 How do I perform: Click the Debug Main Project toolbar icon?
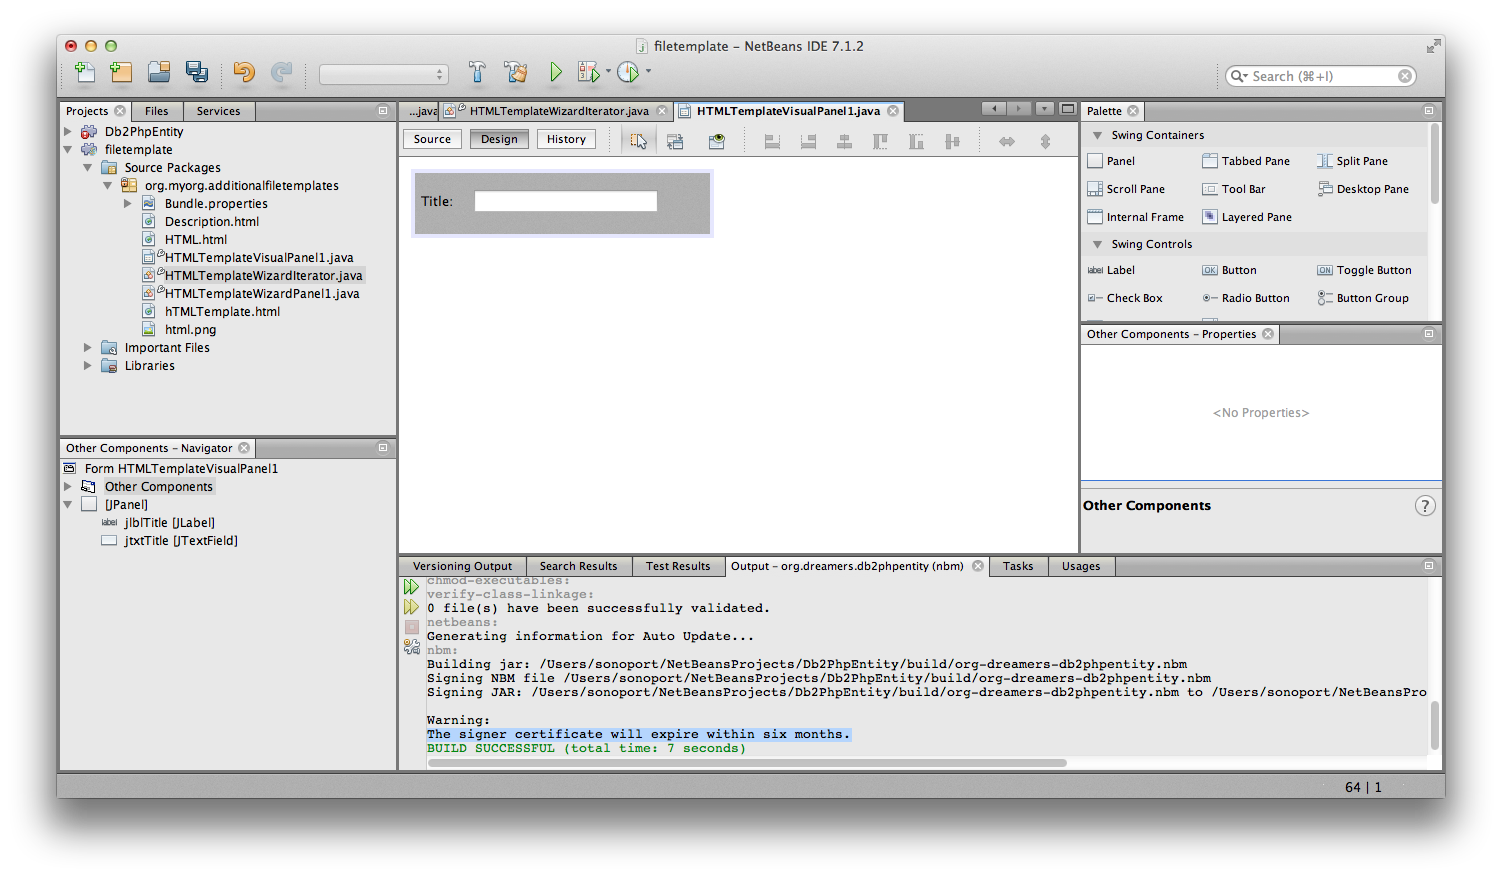pyautogui.click(x=588, y=72)
